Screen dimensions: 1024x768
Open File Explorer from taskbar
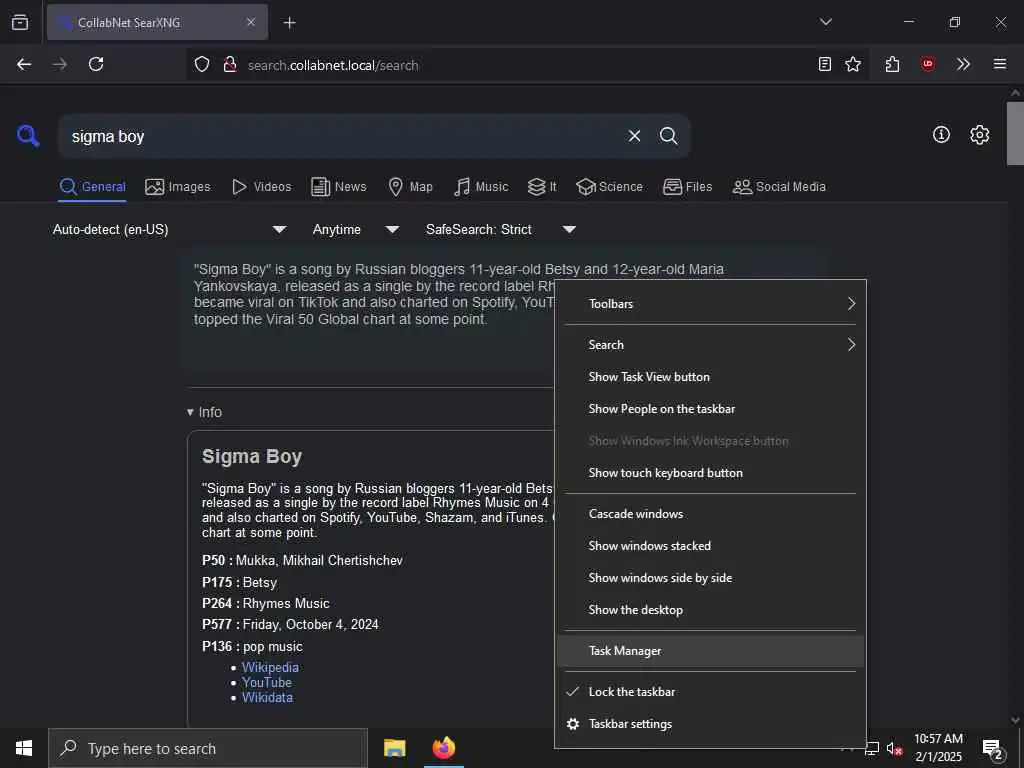tap(394, 748)
